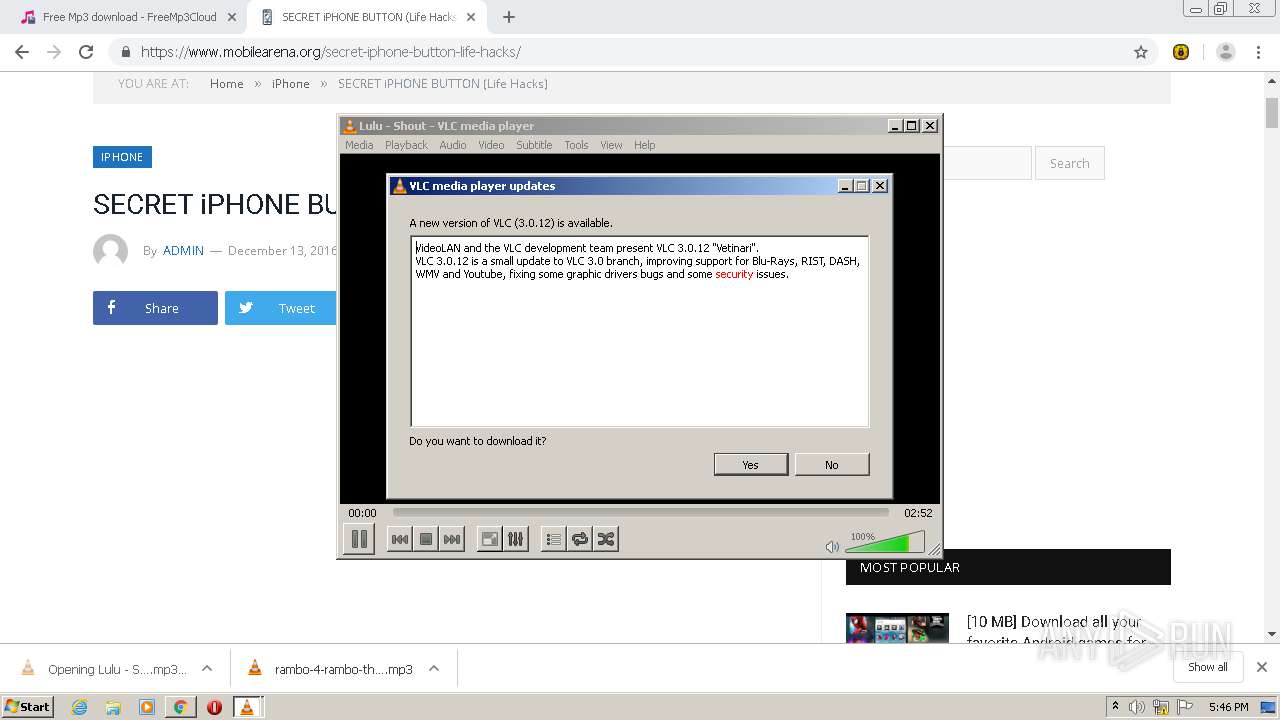Toggle VLC loop mode
This screenshot has height=720, width=1280.
point(579,539)
